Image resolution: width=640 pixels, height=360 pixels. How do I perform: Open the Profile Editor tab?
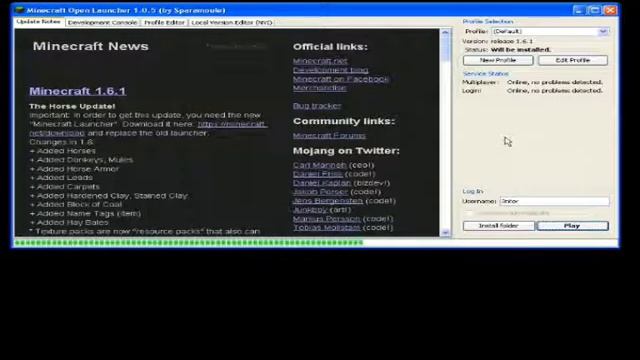tap(164, 22)
